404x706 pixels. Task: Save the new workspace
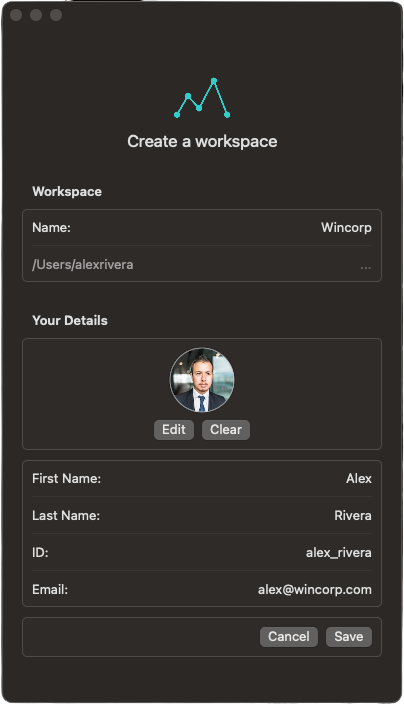[349, 637]
